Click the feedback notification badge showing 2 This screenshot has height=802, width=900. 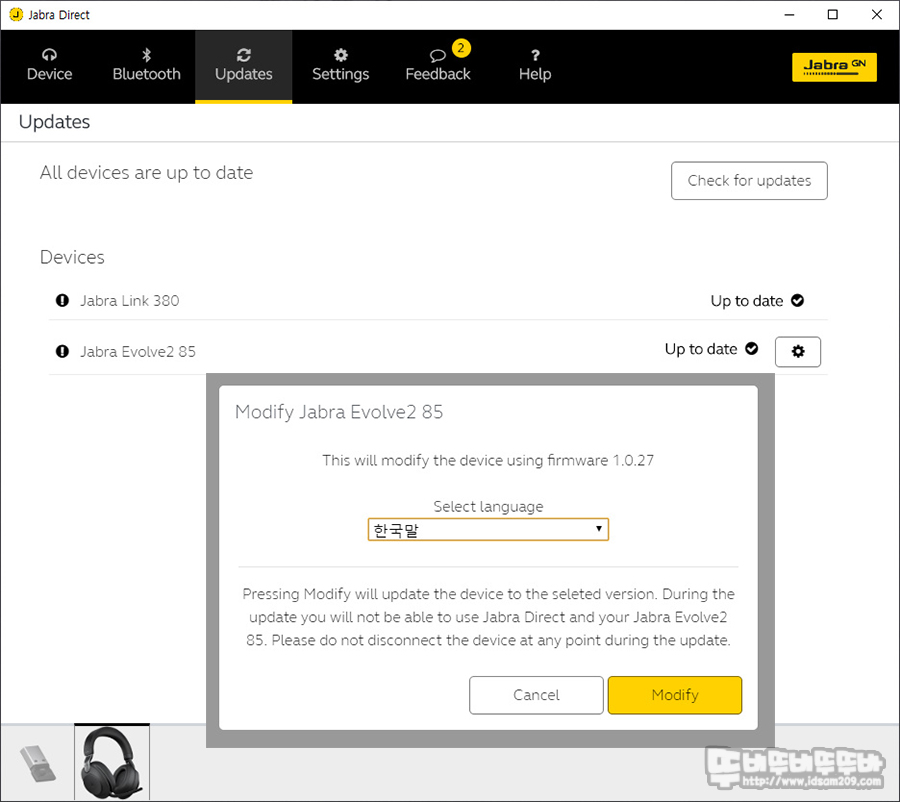[461, 48]
